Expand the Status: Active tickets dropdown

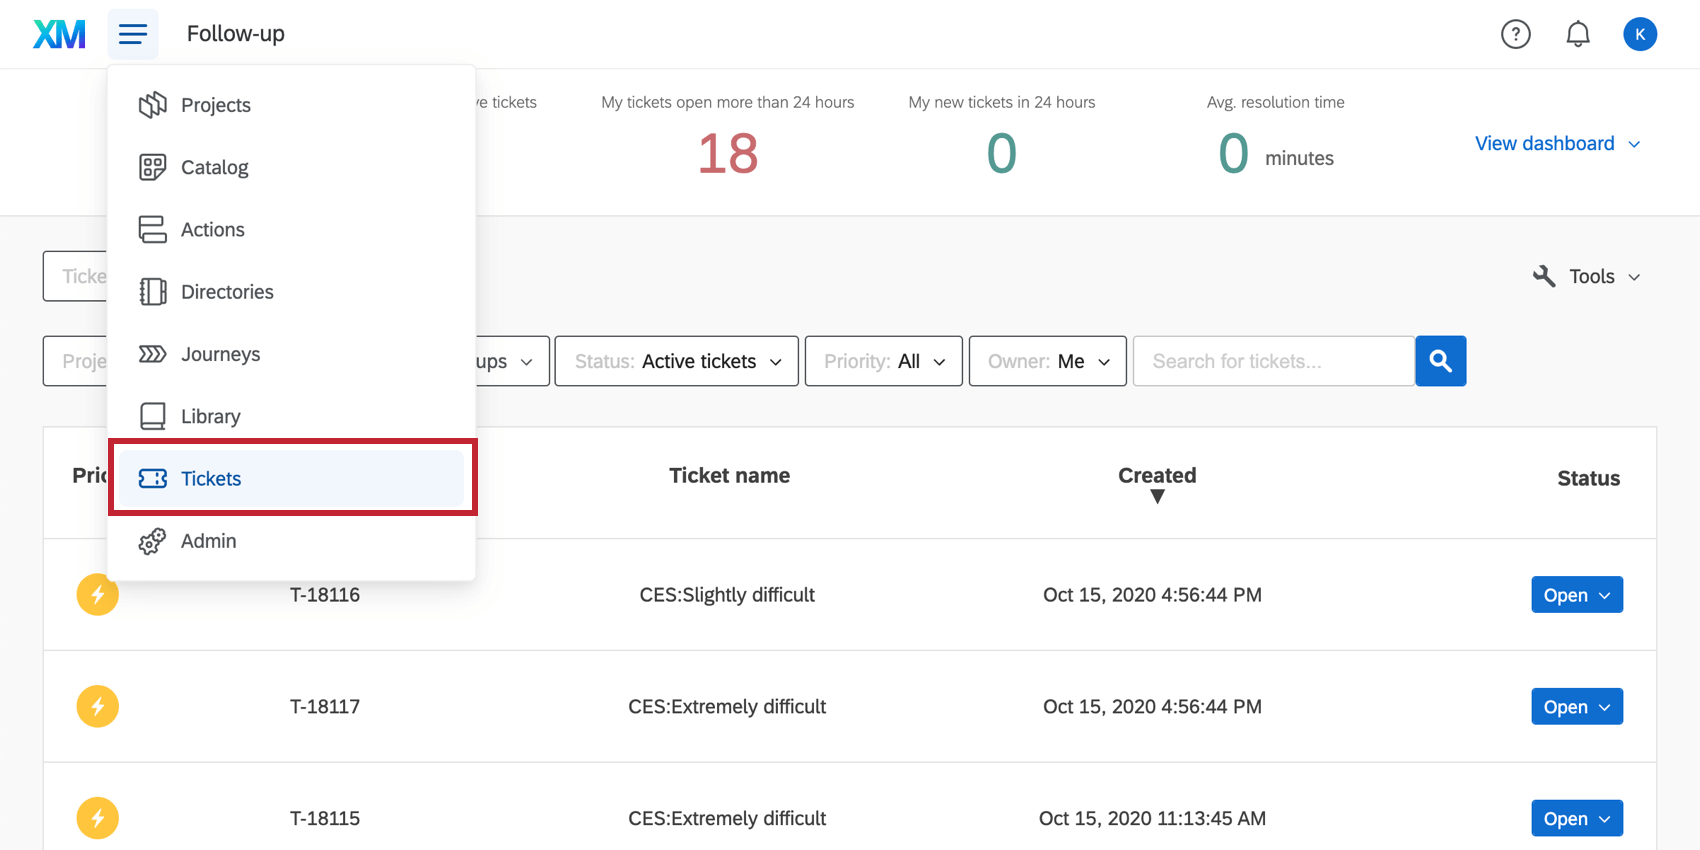[676, 361]
